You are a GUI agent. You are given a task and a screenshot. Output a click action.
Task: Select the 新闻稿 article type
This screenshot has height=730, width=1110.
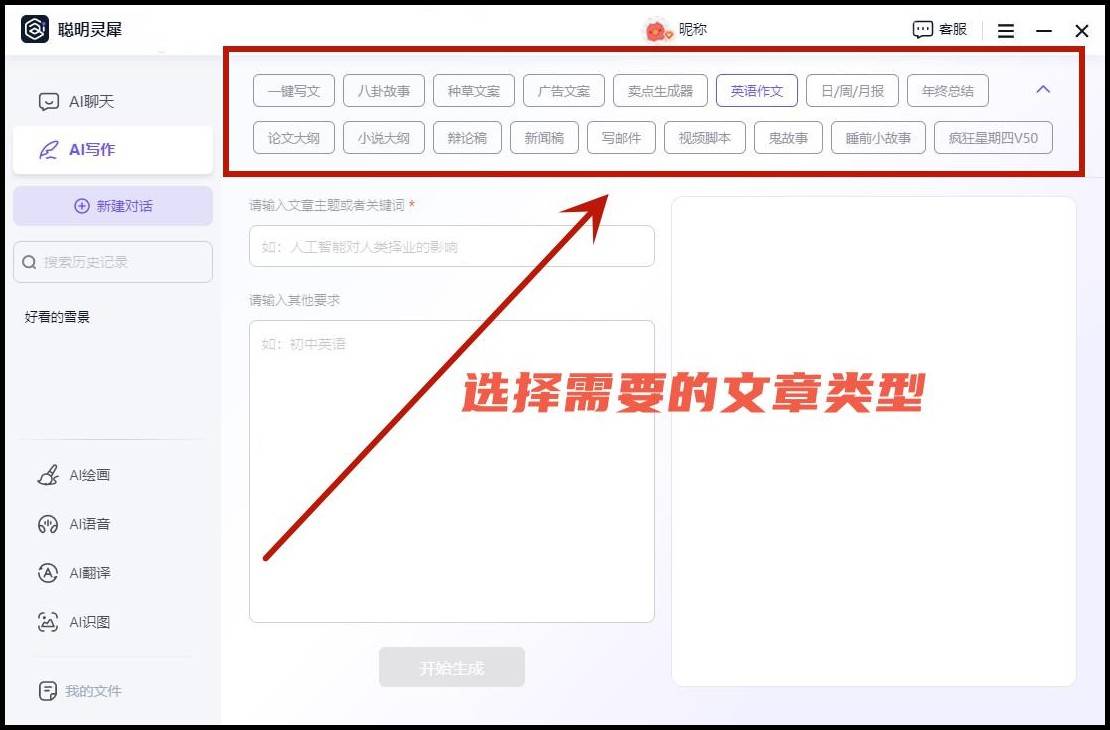coord(544,137)
